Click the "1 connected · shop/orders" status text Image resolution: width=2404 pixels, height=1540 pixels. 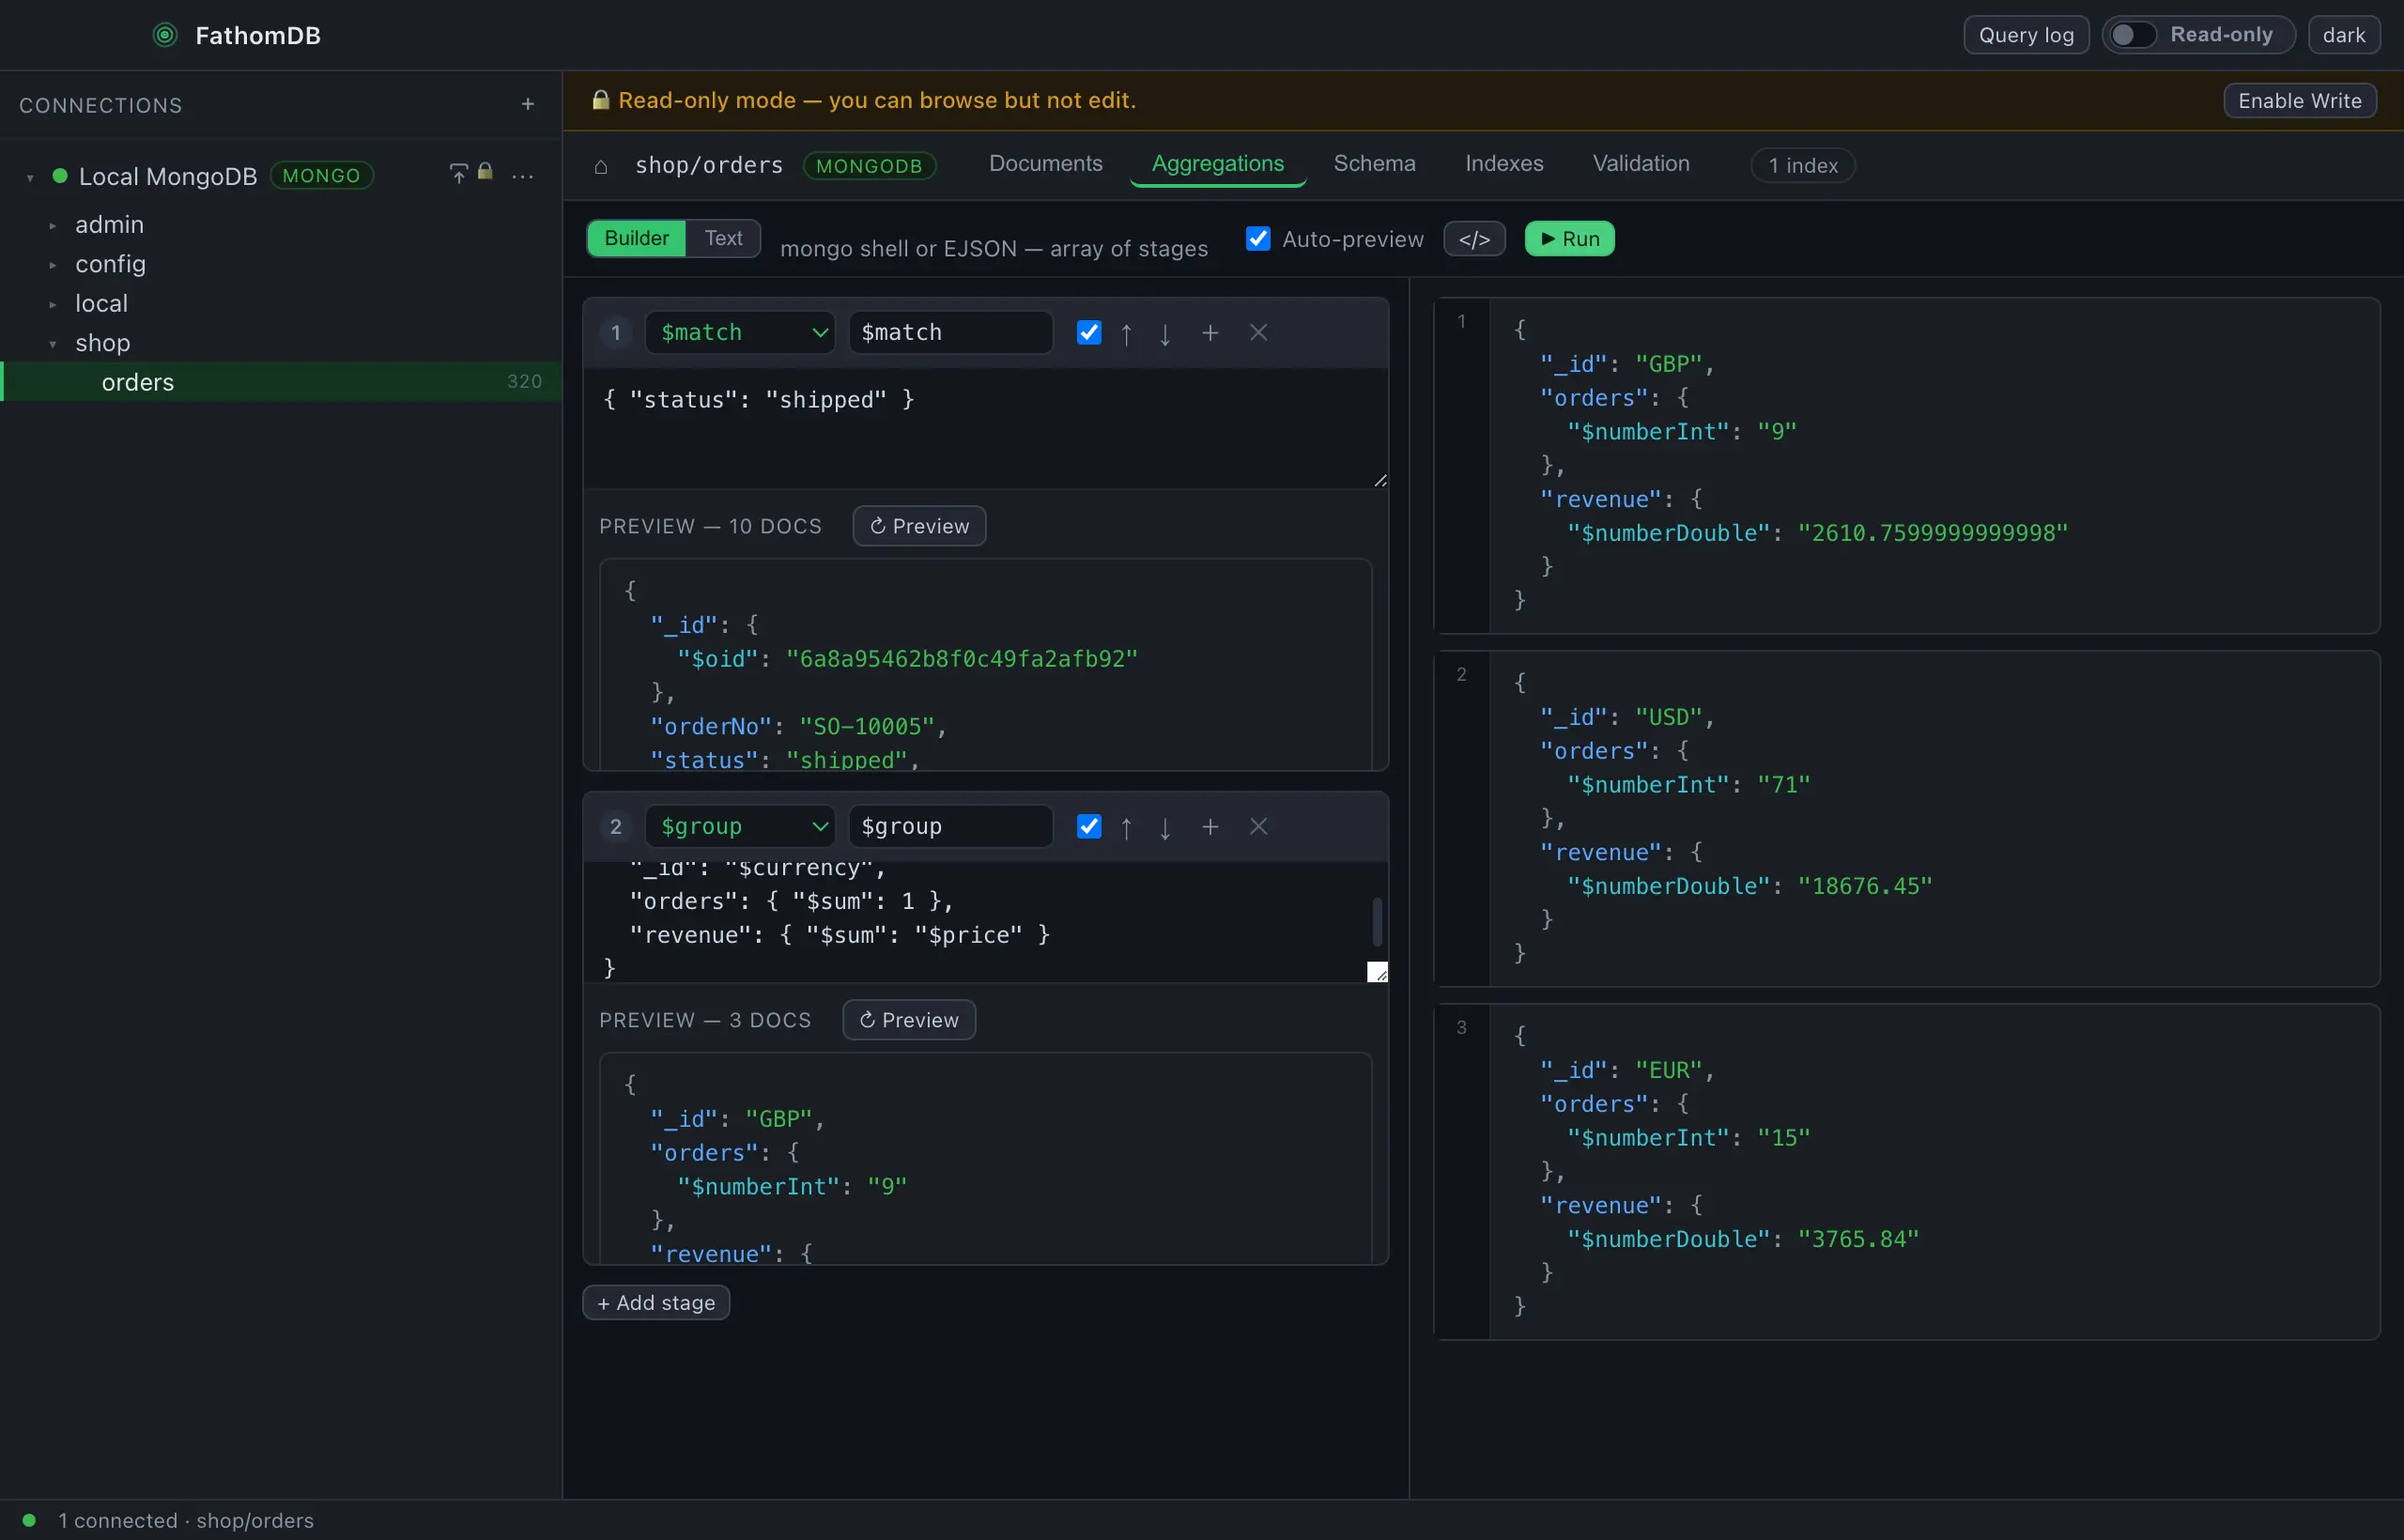186,1520
